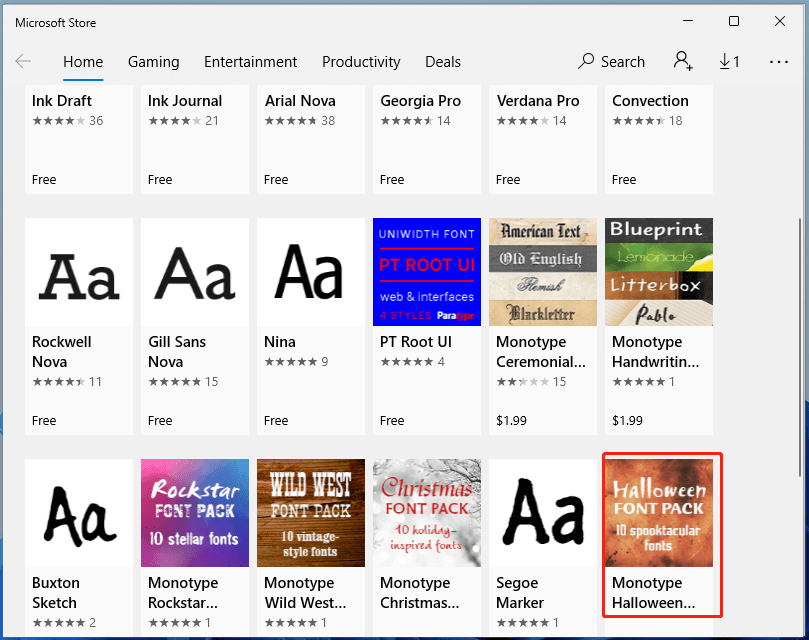This screenshot has width=809, height=640.
Task: Open the Entertainment tab
Action: (250, 61)
